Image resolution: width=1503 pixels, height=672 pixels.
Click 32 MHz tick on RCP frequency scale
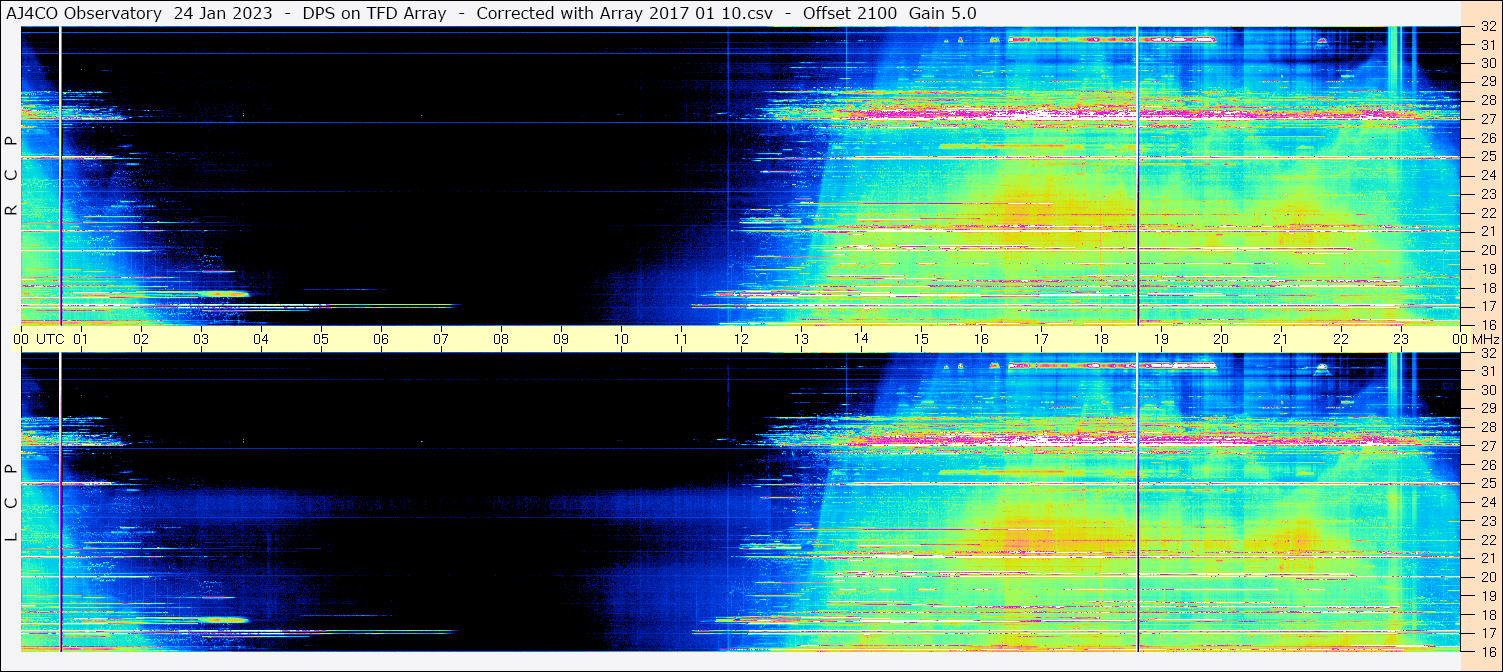(1487, 27)
